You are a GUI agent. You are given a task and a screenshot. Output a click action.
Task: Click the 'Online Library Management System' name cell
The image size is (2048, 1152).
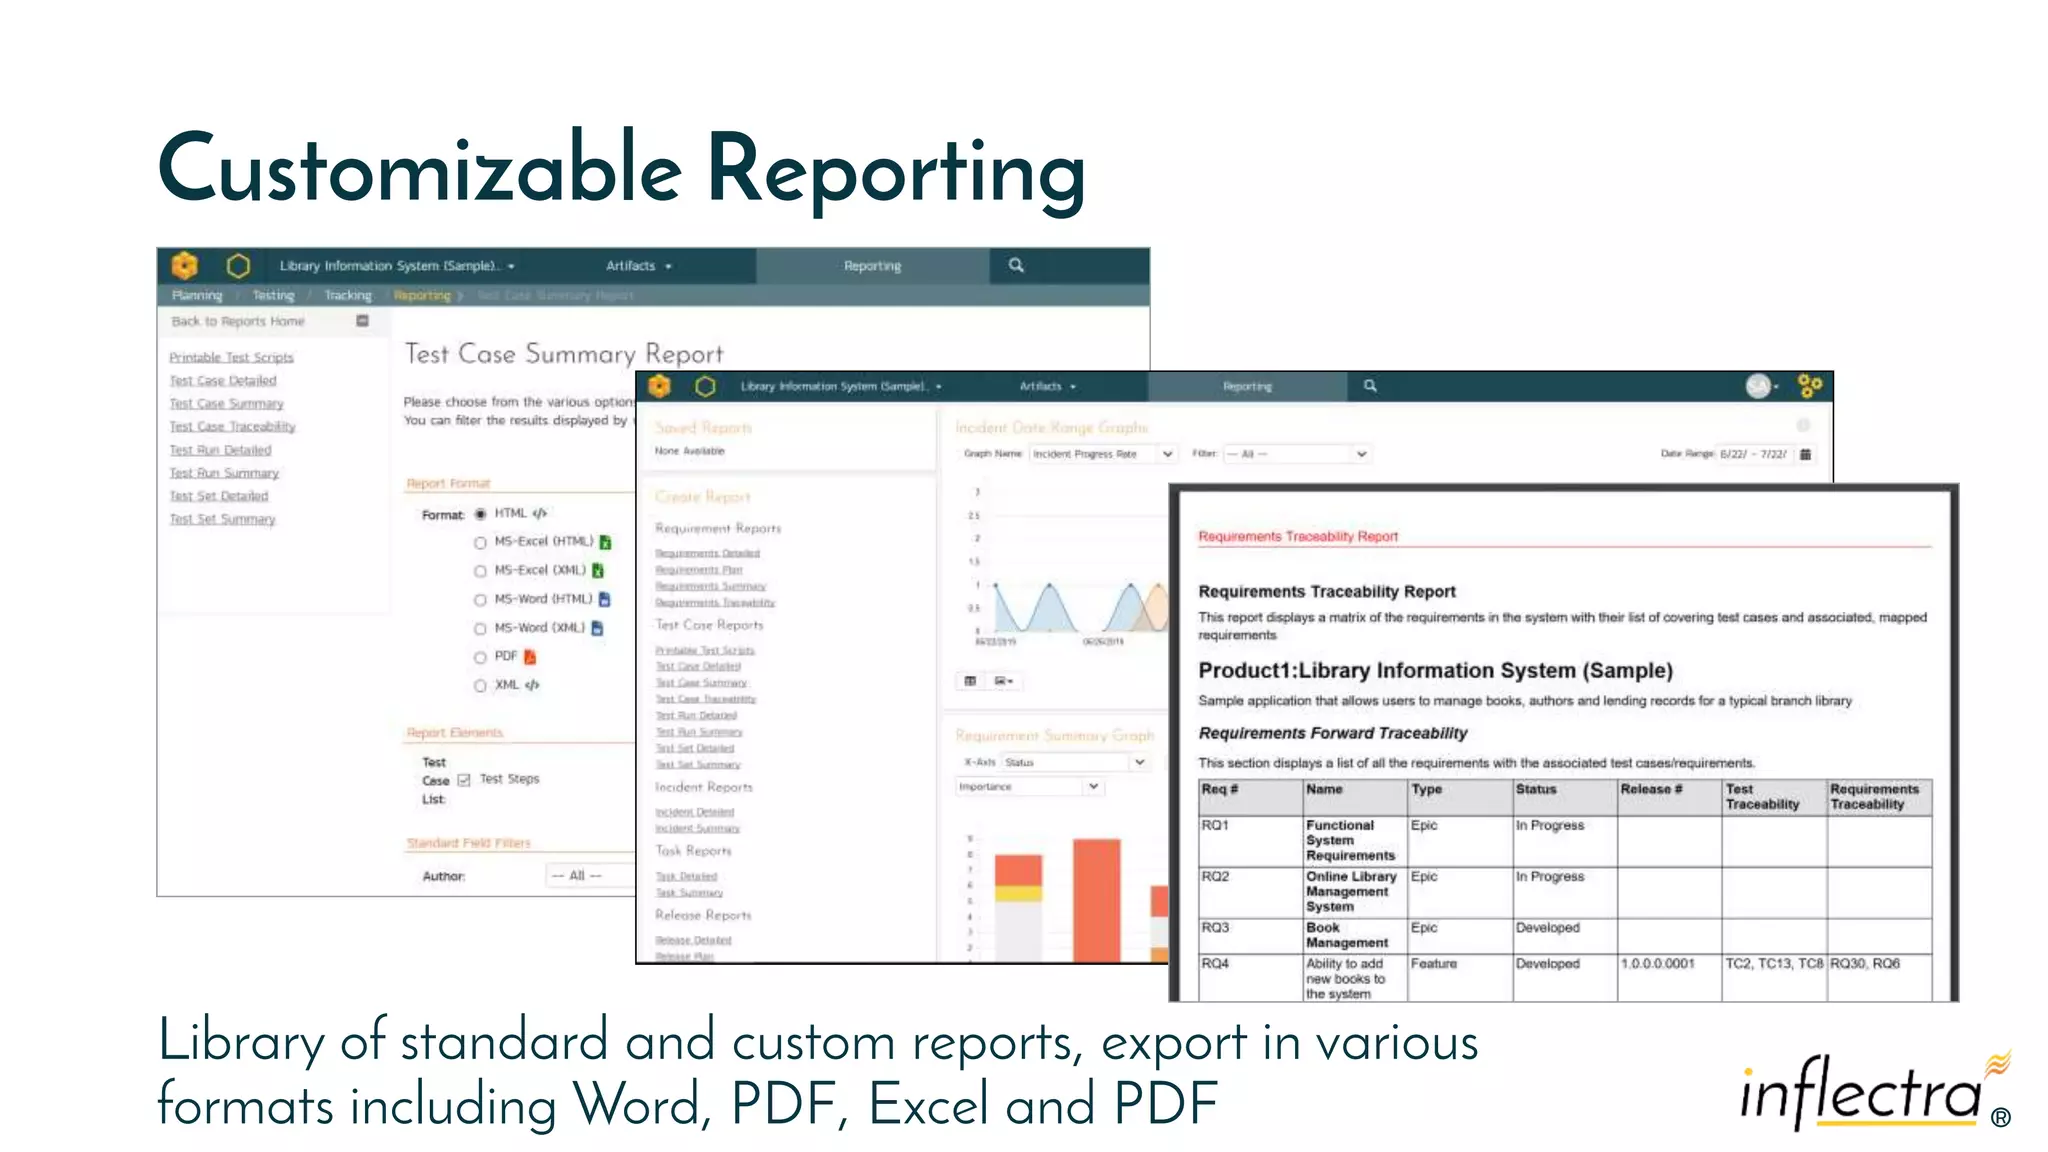point(1354,892)
